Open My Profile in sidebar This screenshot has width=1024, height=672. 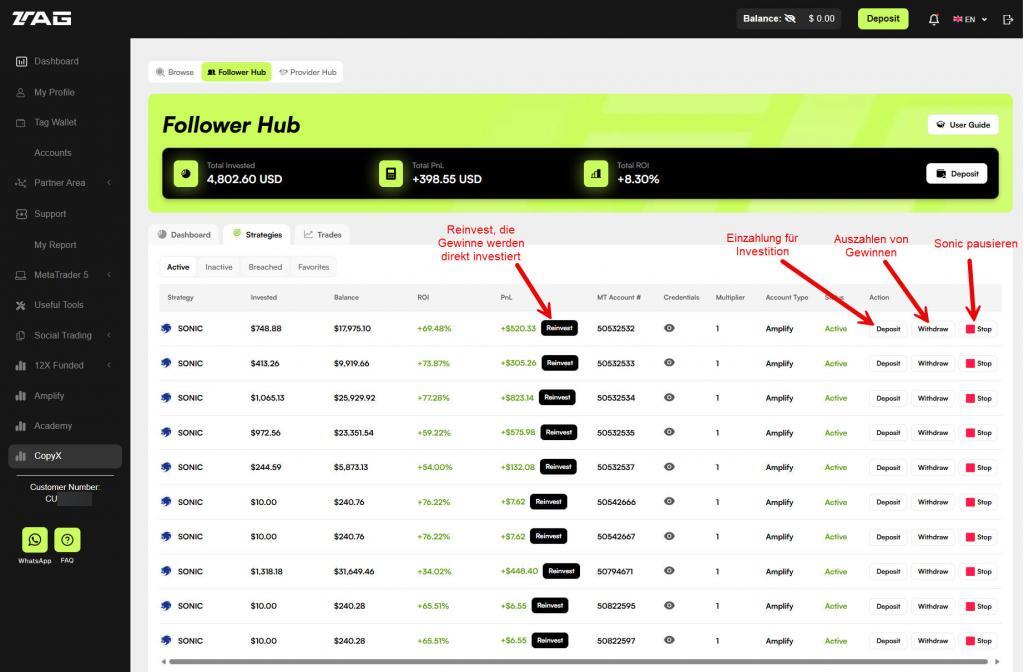click(x=54, y=93)
